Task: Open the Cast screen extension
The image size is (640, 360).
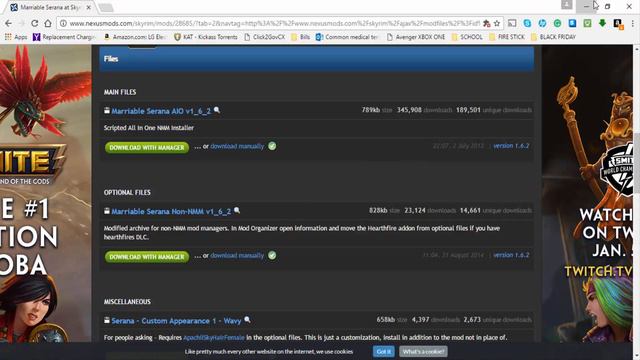Action: tap(512, 23)
